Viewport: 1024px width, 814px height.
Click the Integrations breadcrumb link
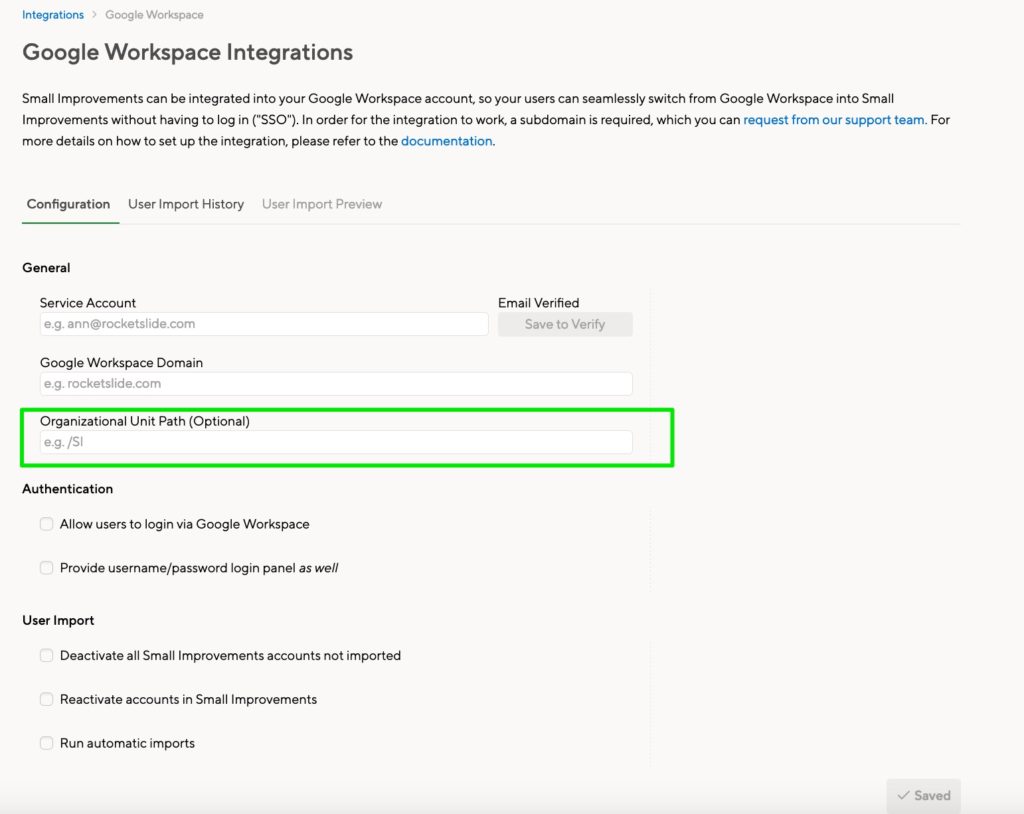pos(53,15)
